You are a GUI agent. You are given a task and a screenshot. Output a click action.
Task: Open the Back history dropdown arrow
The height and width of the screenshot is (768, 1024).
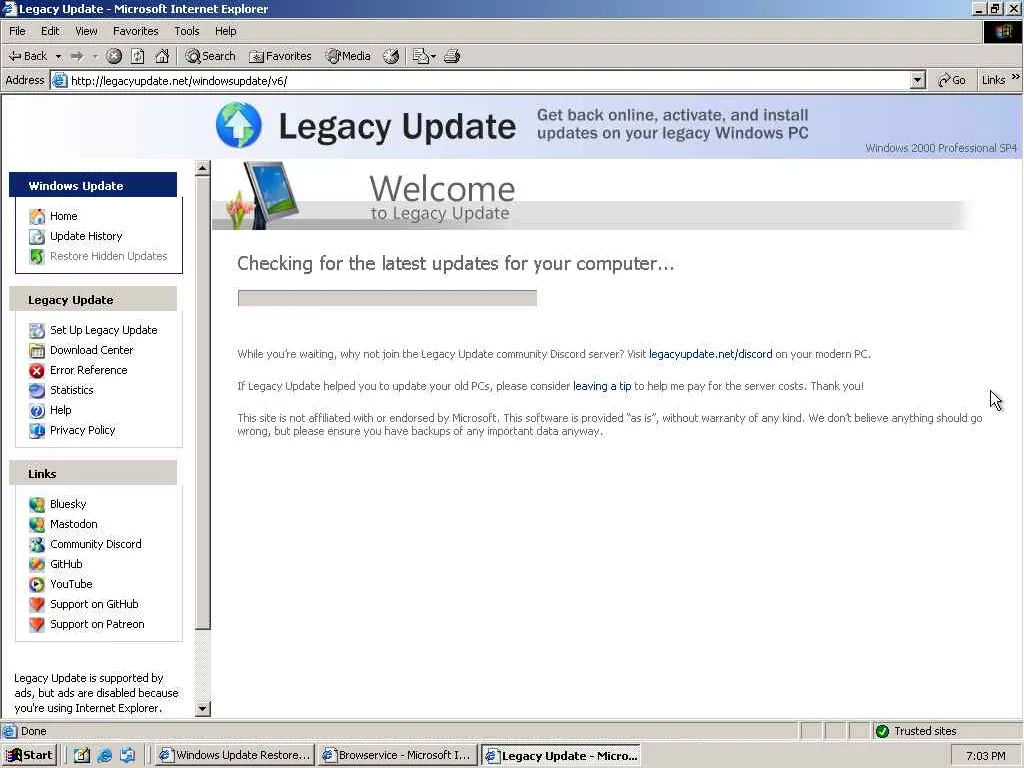point(58,56)
